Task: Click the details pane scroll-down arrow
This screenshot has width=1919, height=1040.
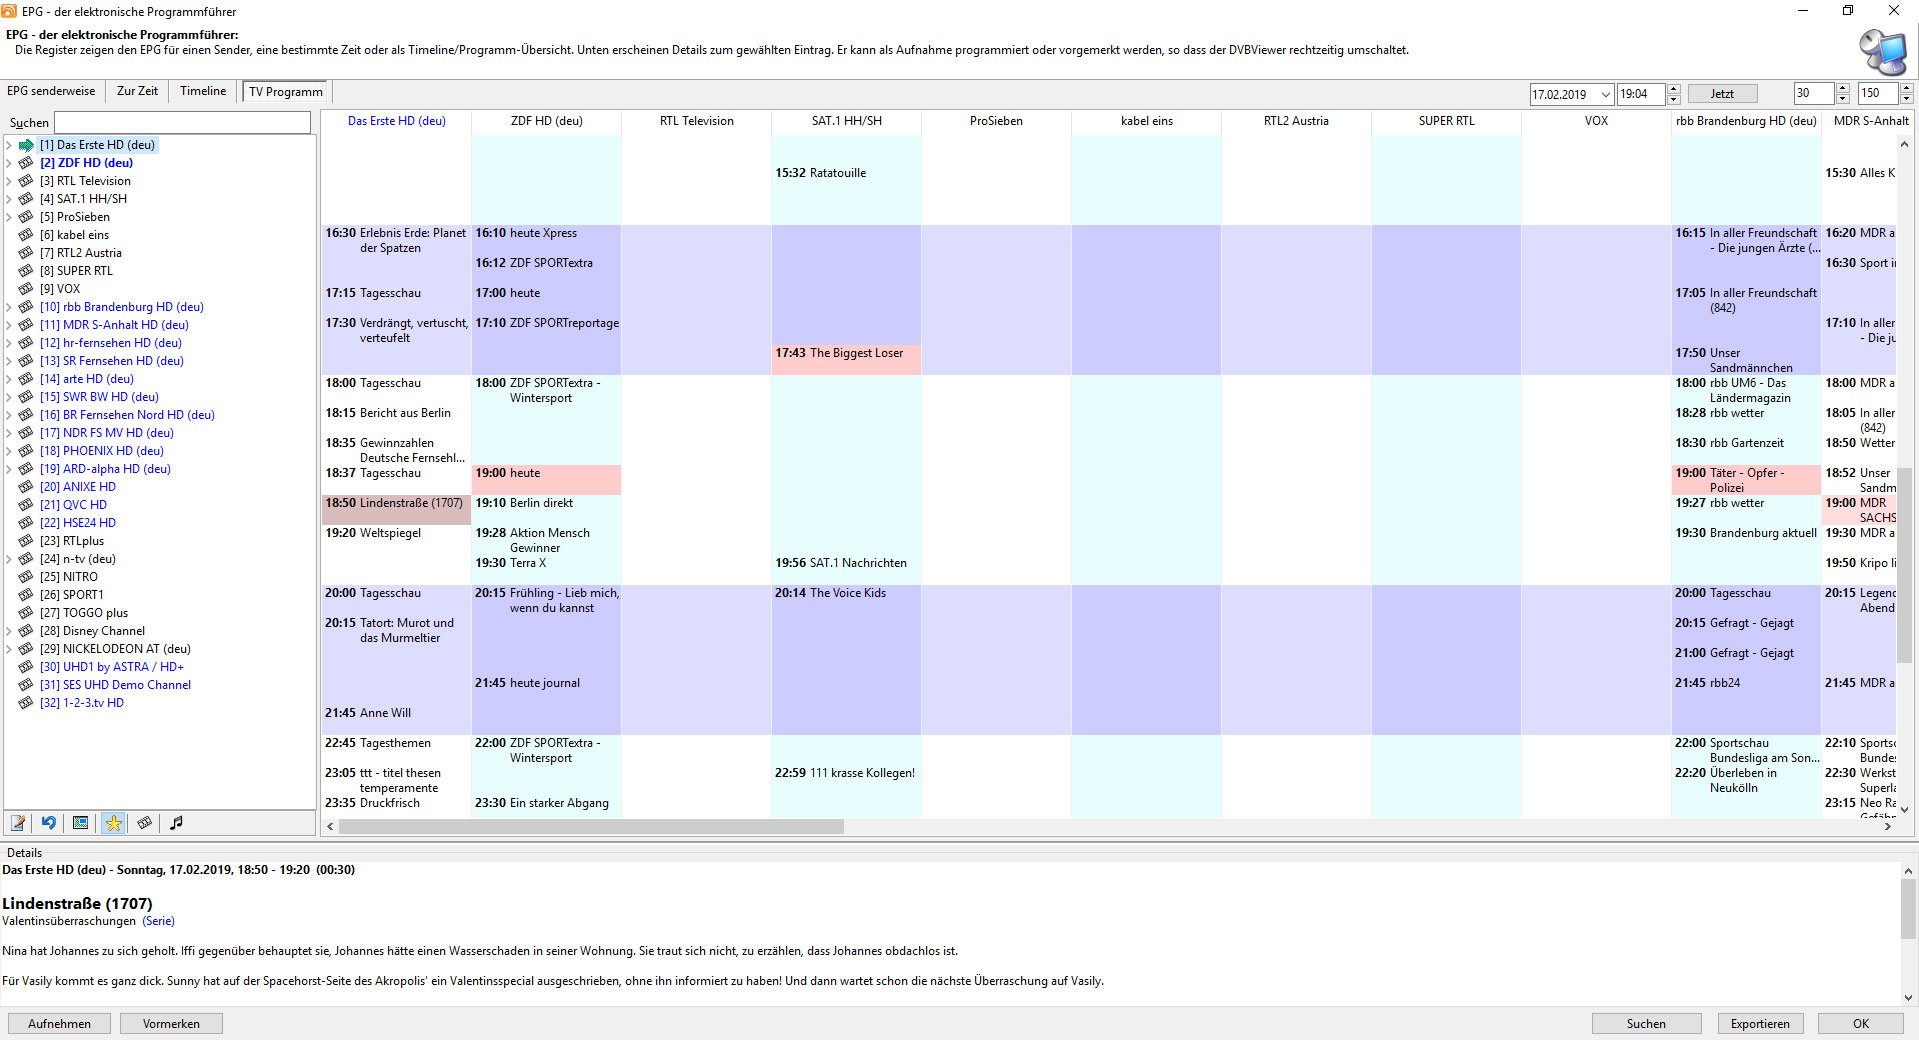Action: click(x=1908, y=997)
